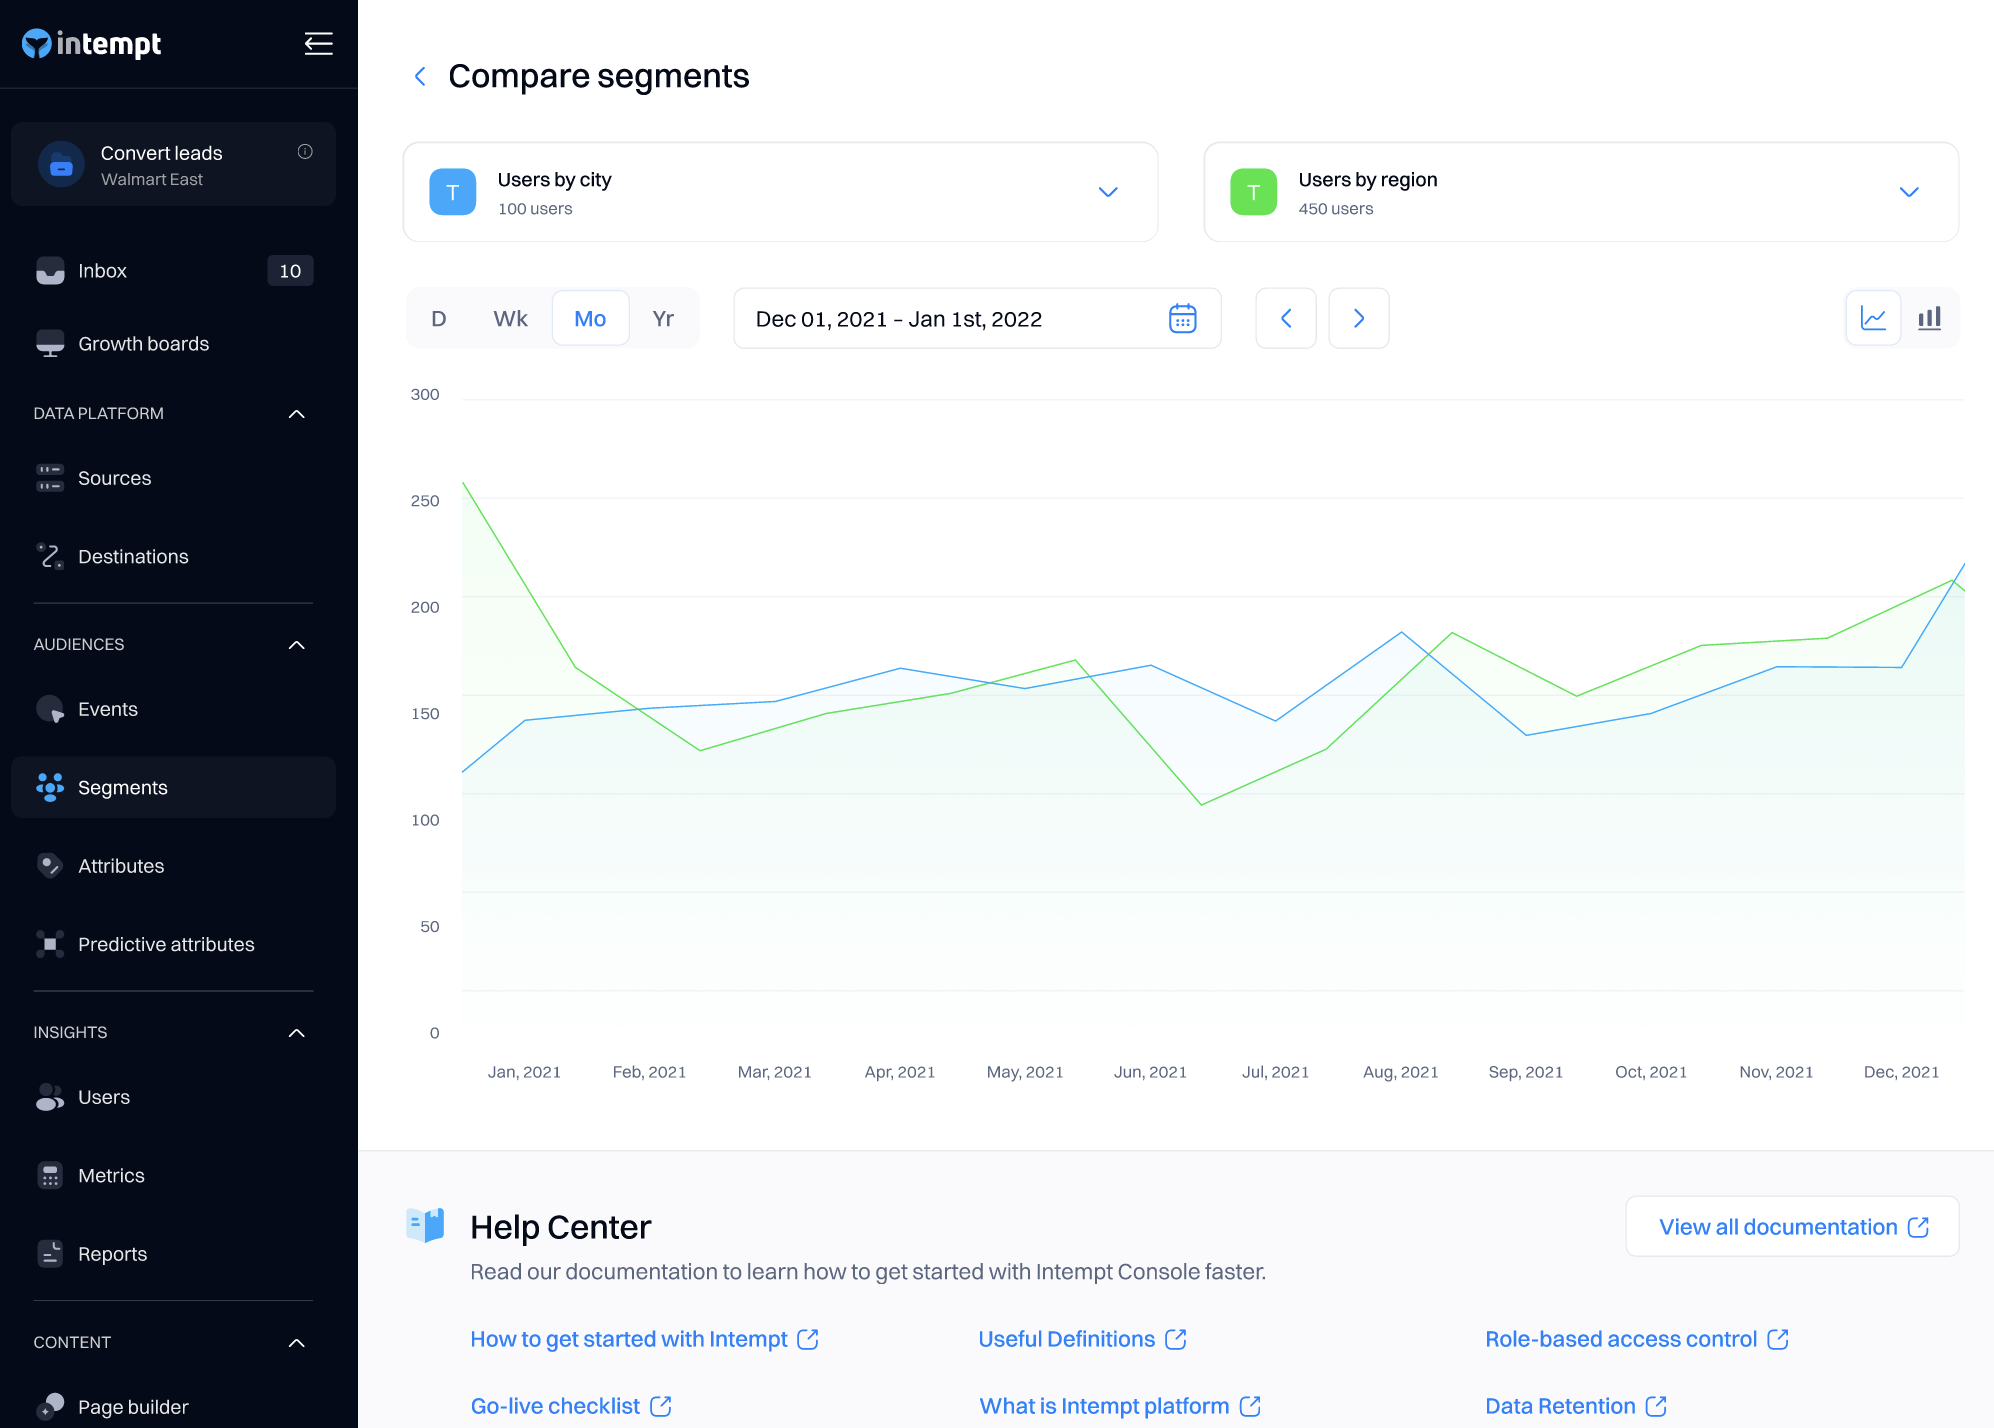Click the green Users by region swatch
The image size is (1994, 1428).
coord(1253,192)
